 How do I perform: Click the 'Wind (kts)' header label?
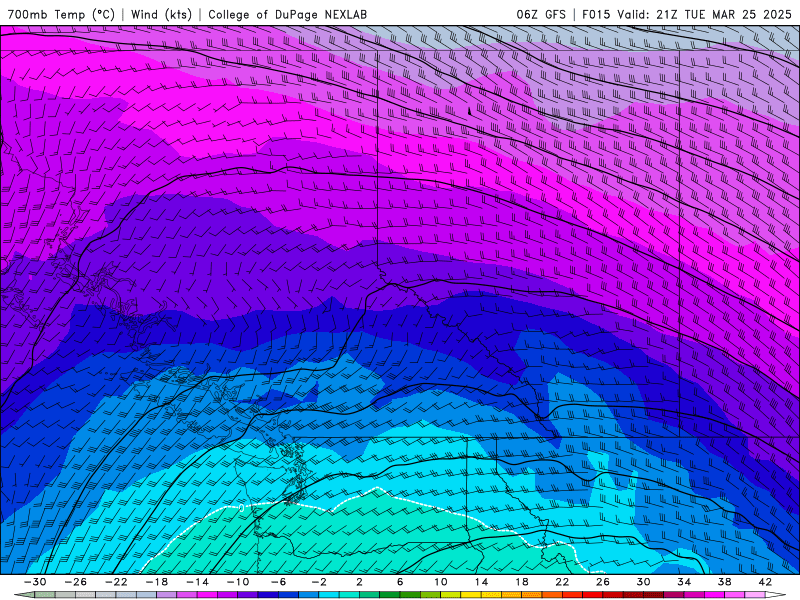[161, 14]
